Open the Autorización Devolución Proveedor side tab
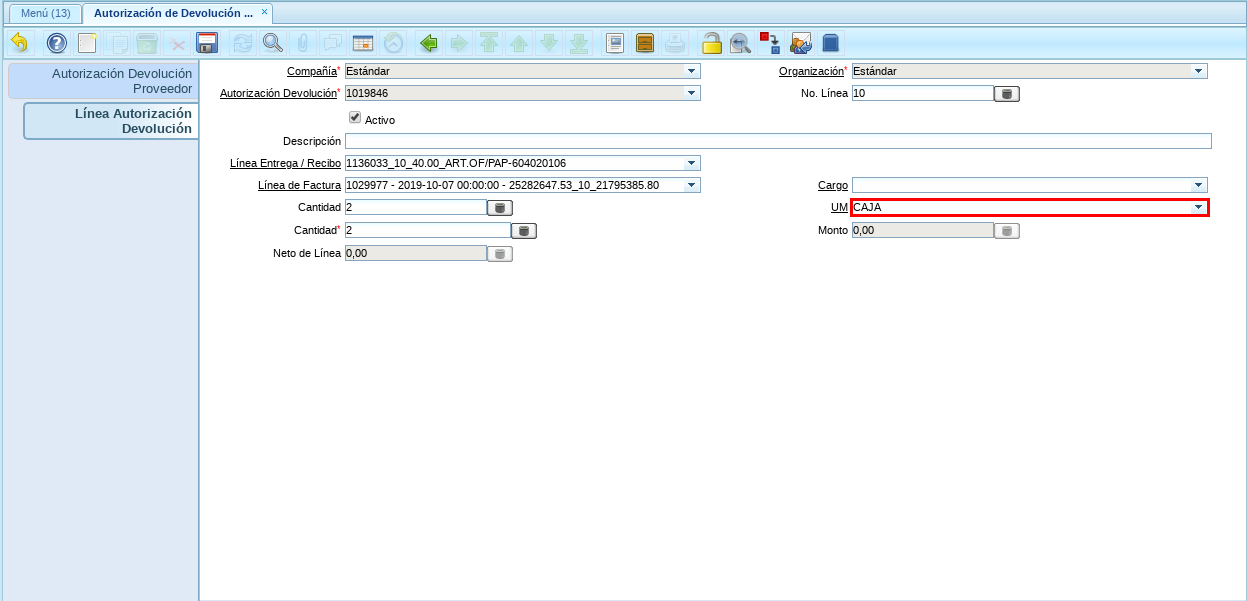Viewport: 1247px width, 601px height. coord(103,81)
